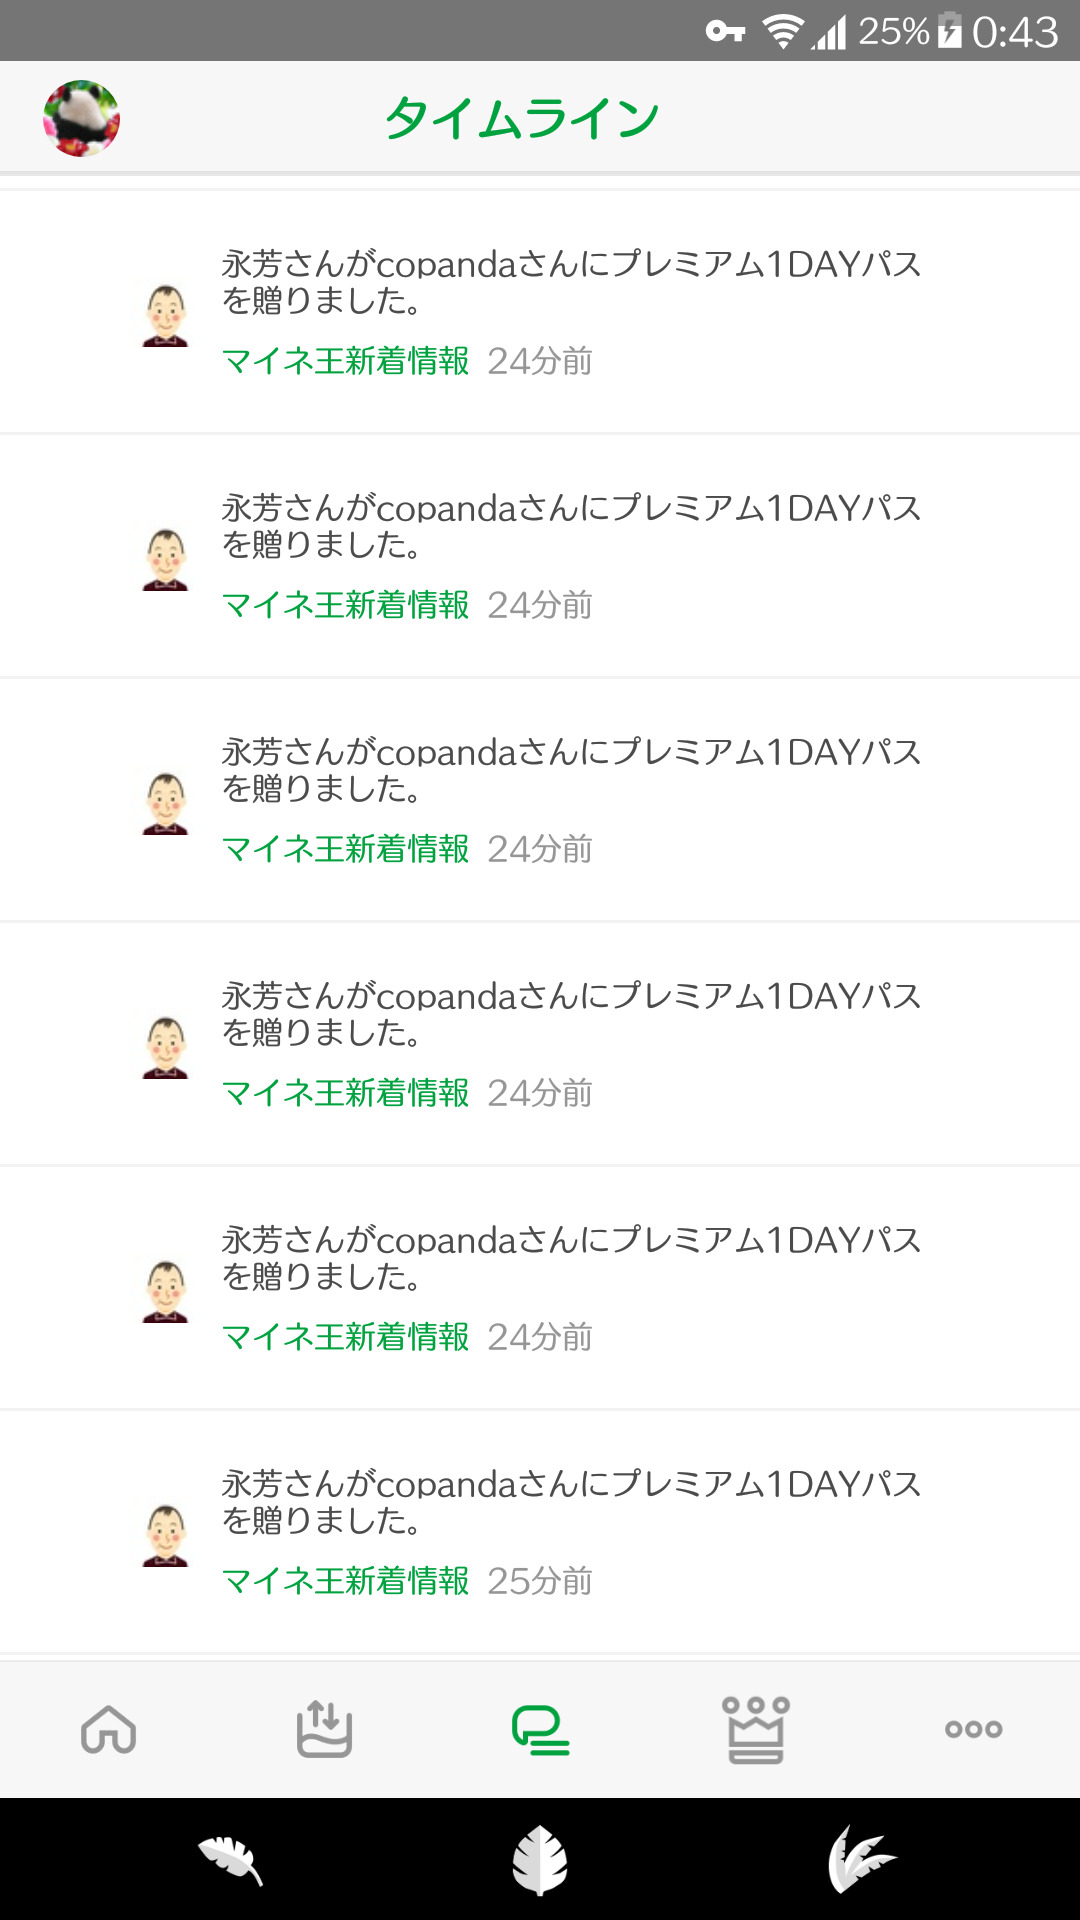Open the panda profile avatar
Viewport: 1080px width, 1920px height.
(81, 118)
